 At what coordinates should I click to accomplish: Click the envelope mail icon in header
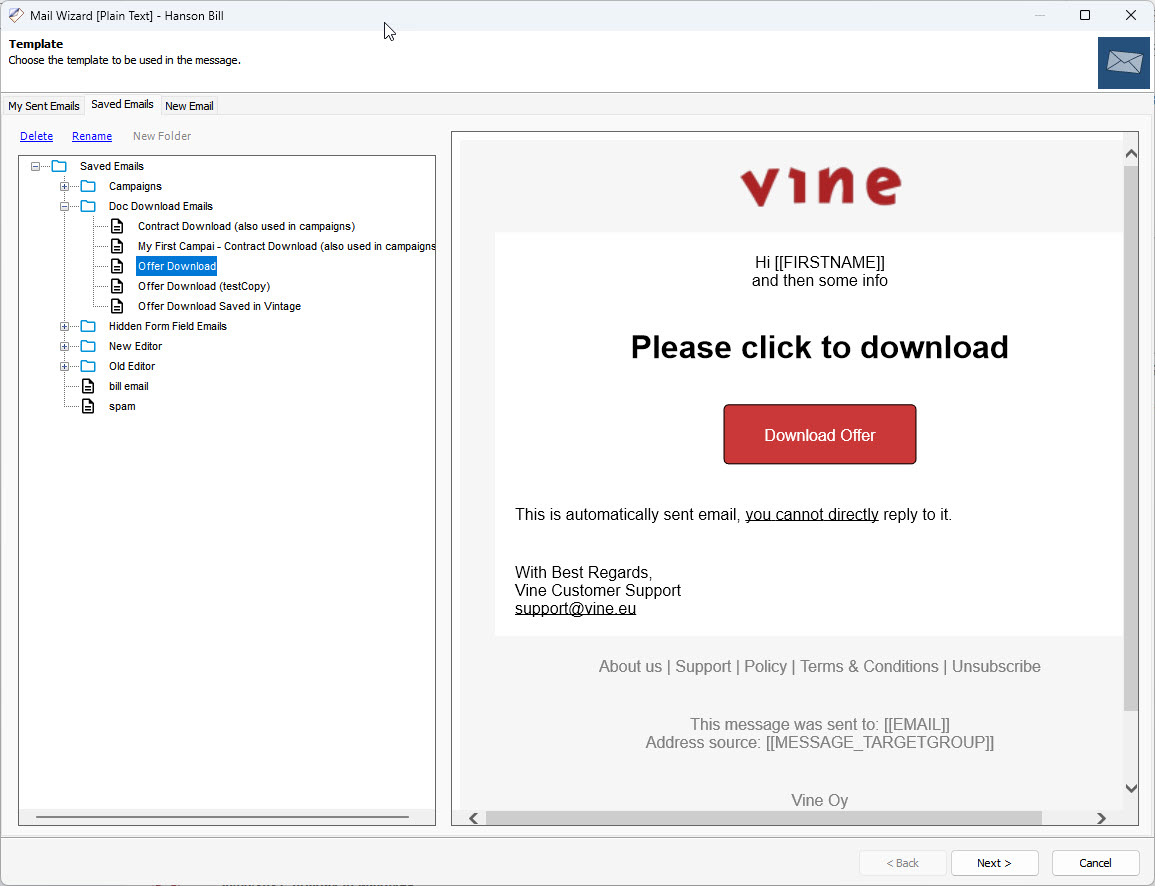(x=1123, y=63)
